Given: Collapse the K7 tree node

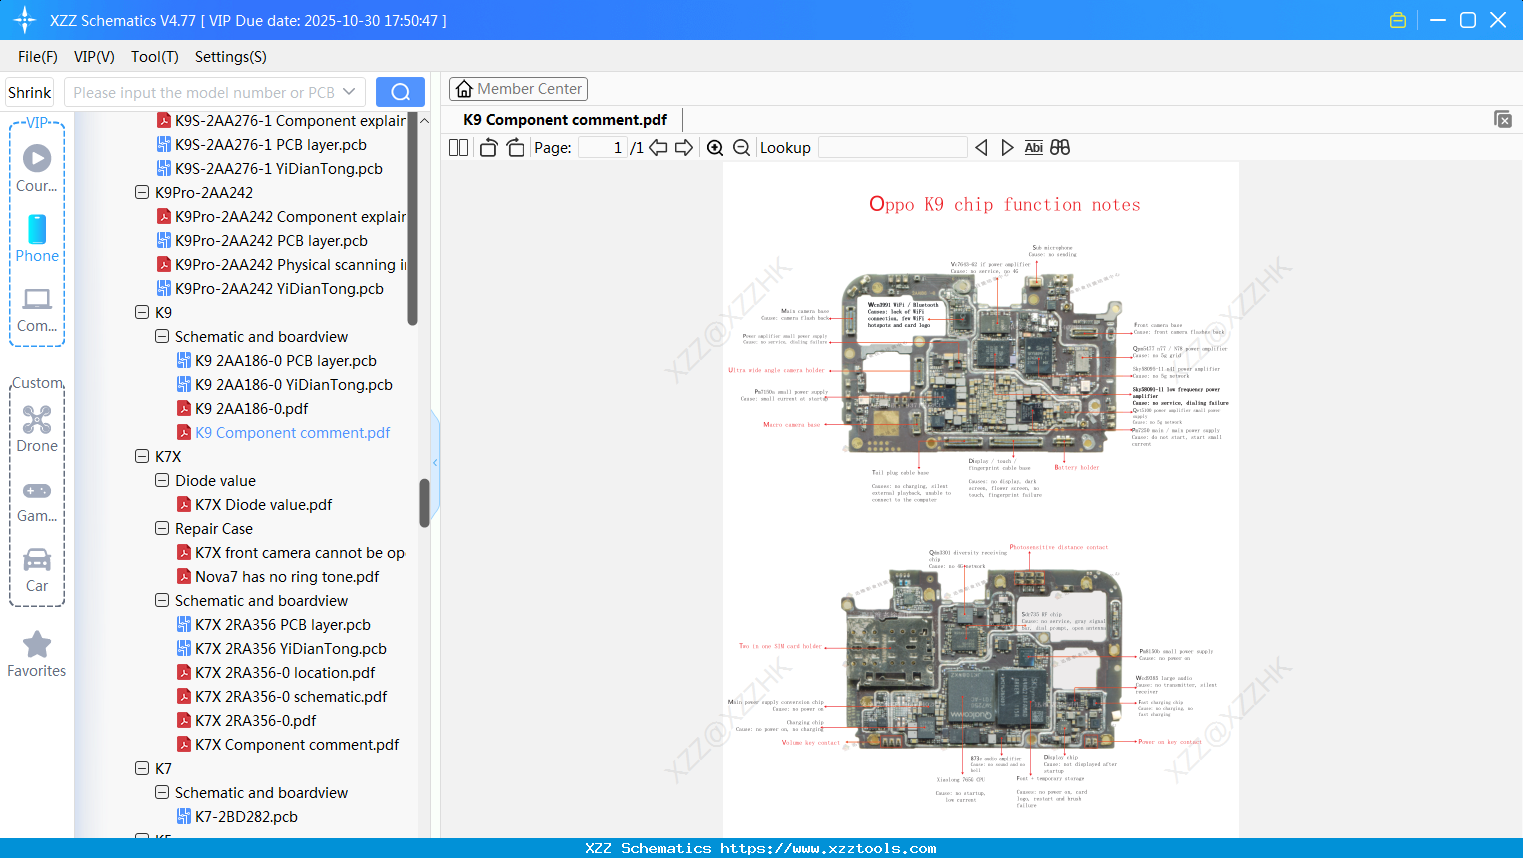Looking at the screenshot, I should click(142, 768).
